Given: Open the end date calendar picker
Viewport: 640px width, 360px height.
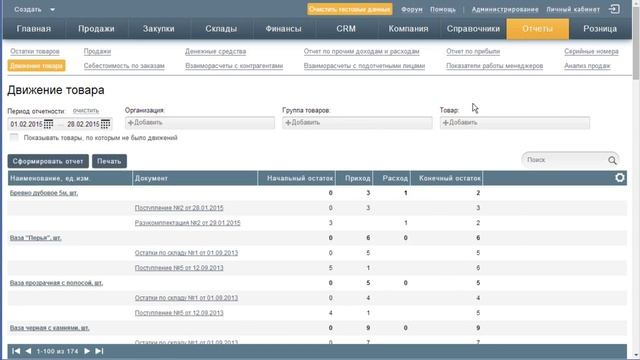Looking at the screenshot, I should click(105, 124).
